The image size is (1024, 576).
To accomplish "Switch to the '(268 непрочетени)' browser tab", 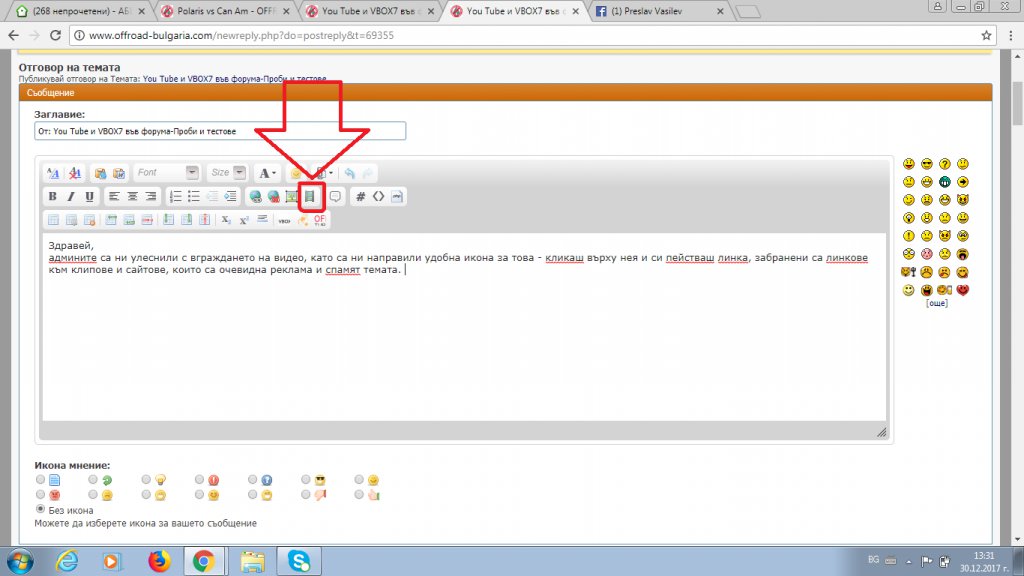I will click(x=80, y=11).
